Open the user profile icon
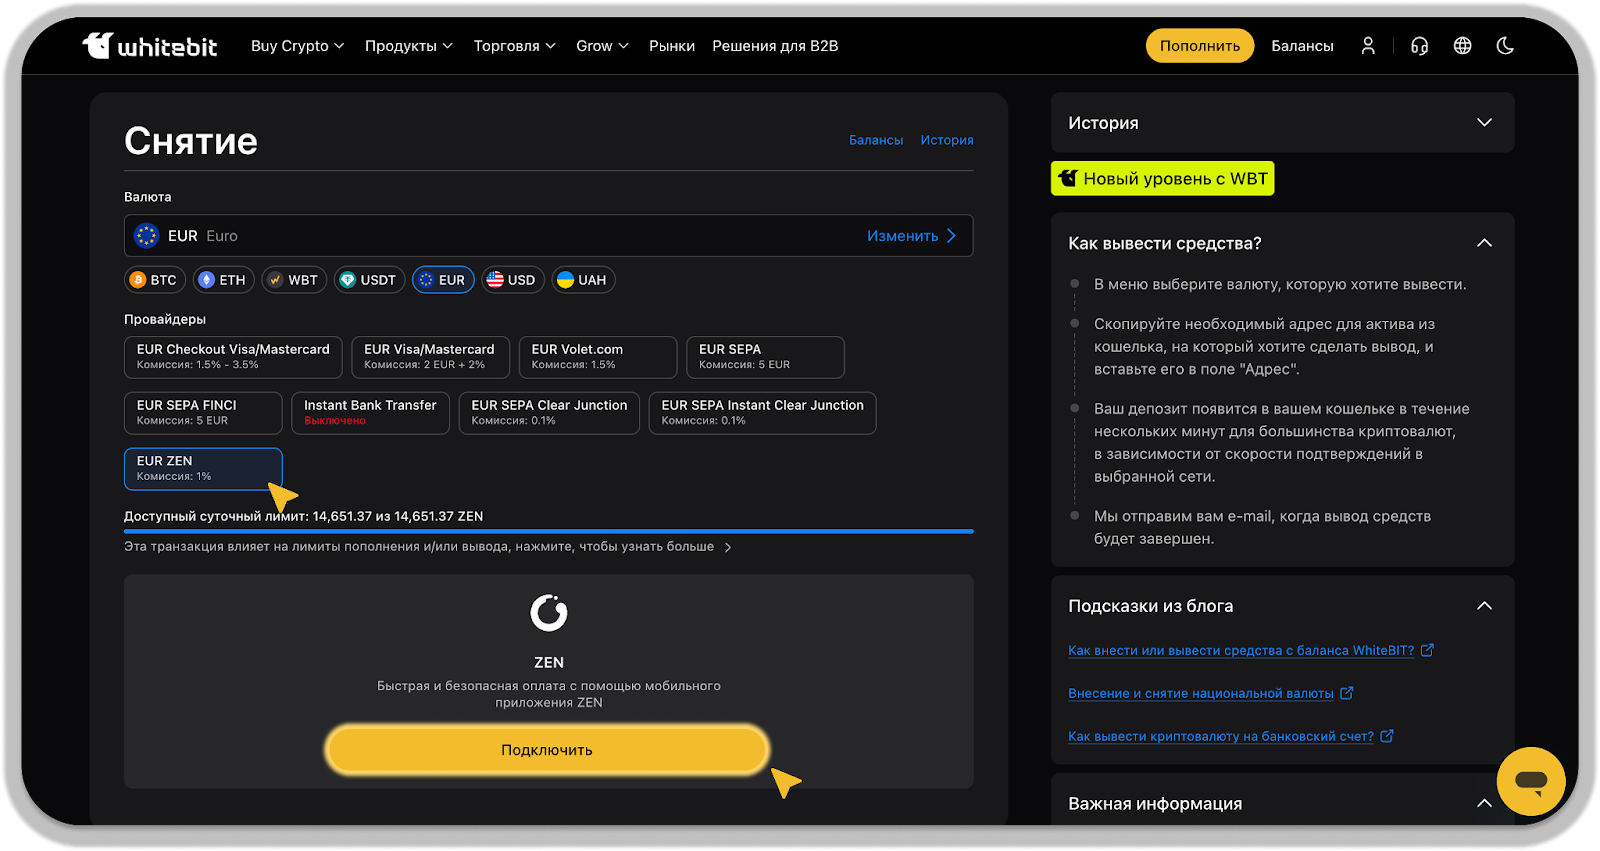 [x=1368, y=46]
